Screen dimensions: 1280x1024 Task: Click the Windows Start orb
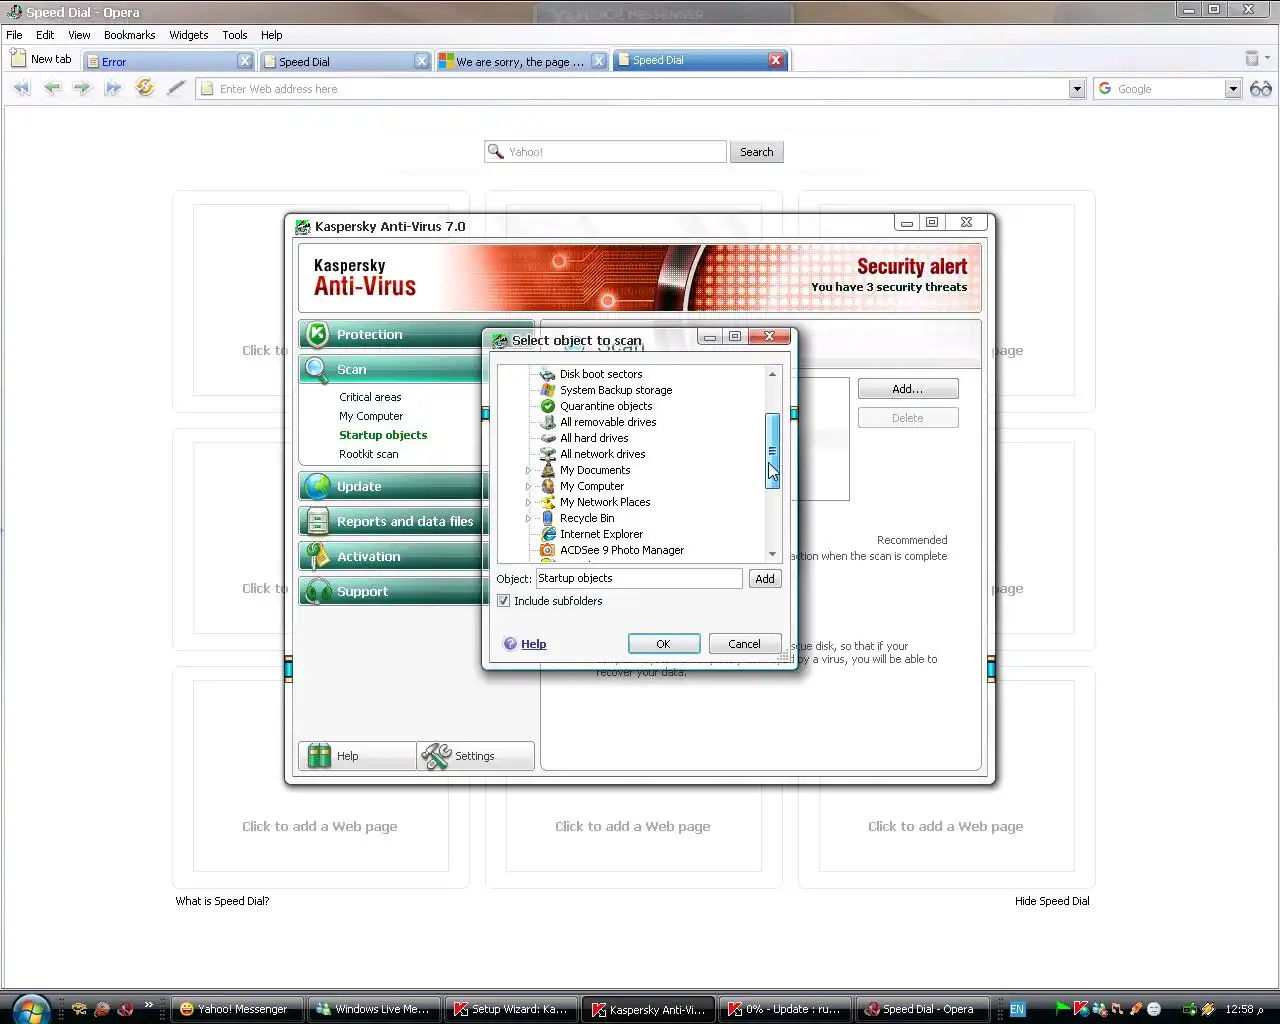[x=31, y=1009]
